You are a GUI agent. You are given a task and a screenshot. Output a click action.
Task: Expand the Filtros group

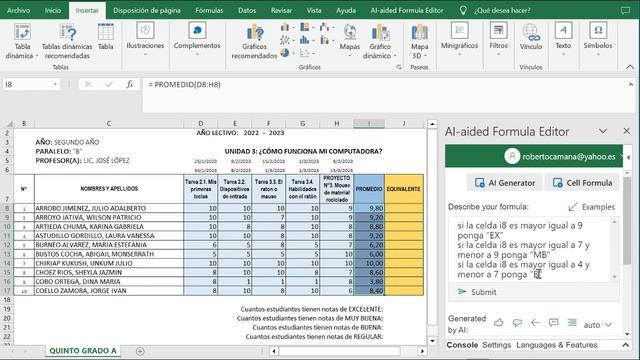tap(498, 40)
